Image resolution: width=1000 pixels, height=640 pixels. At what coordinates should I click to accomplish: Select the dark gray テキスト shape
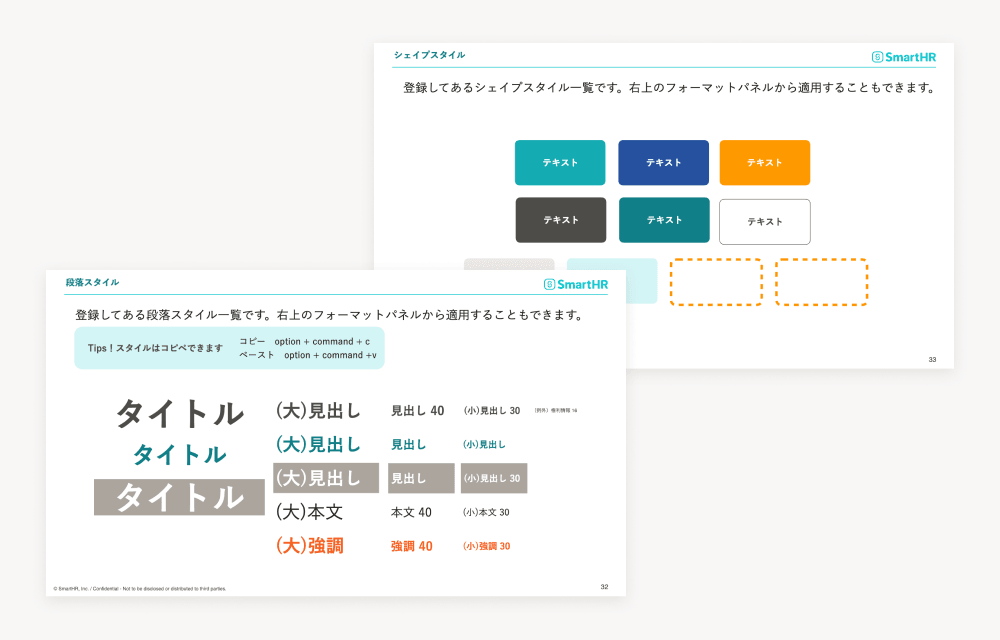tap(560, 220)
